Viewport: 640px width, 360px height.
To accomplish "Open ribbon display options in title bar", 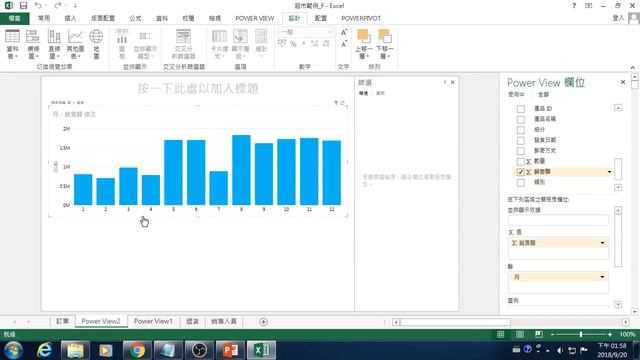I will (x=589, y=6).
